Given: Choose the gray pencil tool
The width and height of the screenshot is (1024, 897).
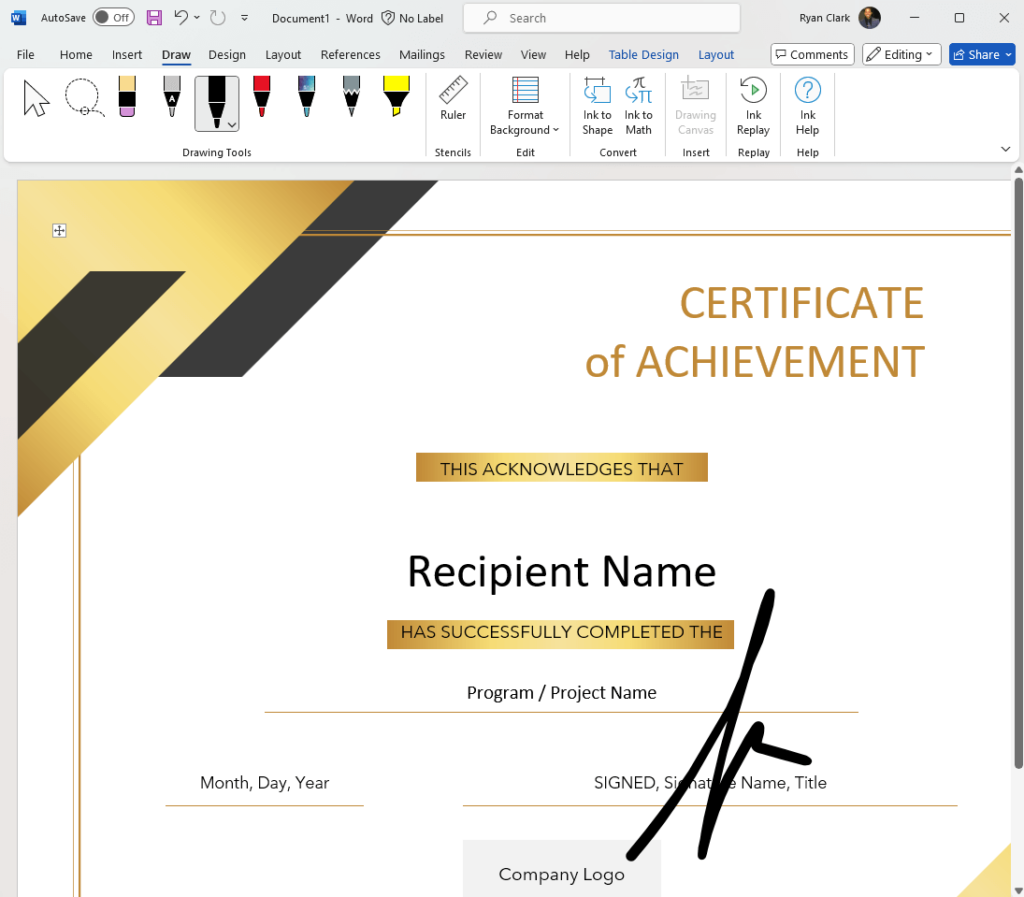Looking at the screenshot, I should tap(351, 97).
